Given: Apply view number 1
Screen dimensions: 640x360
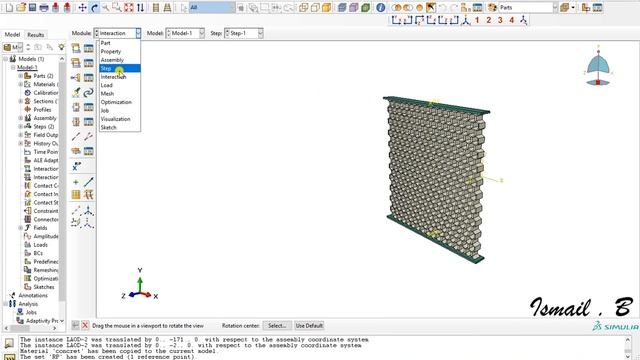Looking at the screenshot, I should pos(477,20).
